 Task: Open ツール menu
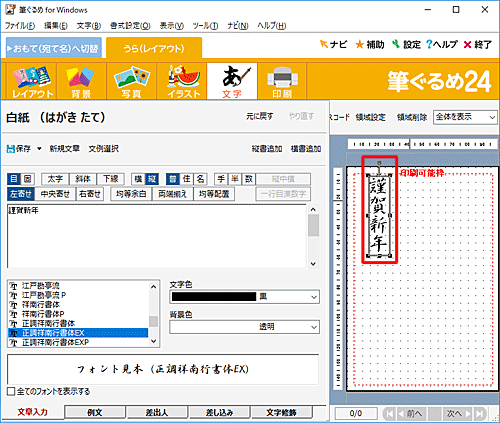[x=205, y=26]
